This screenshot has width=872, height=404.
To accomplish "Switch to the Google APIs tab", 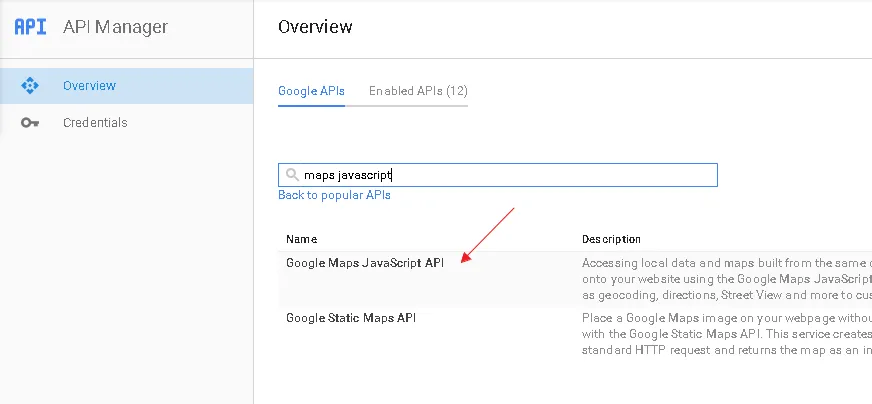I will 311,91.
